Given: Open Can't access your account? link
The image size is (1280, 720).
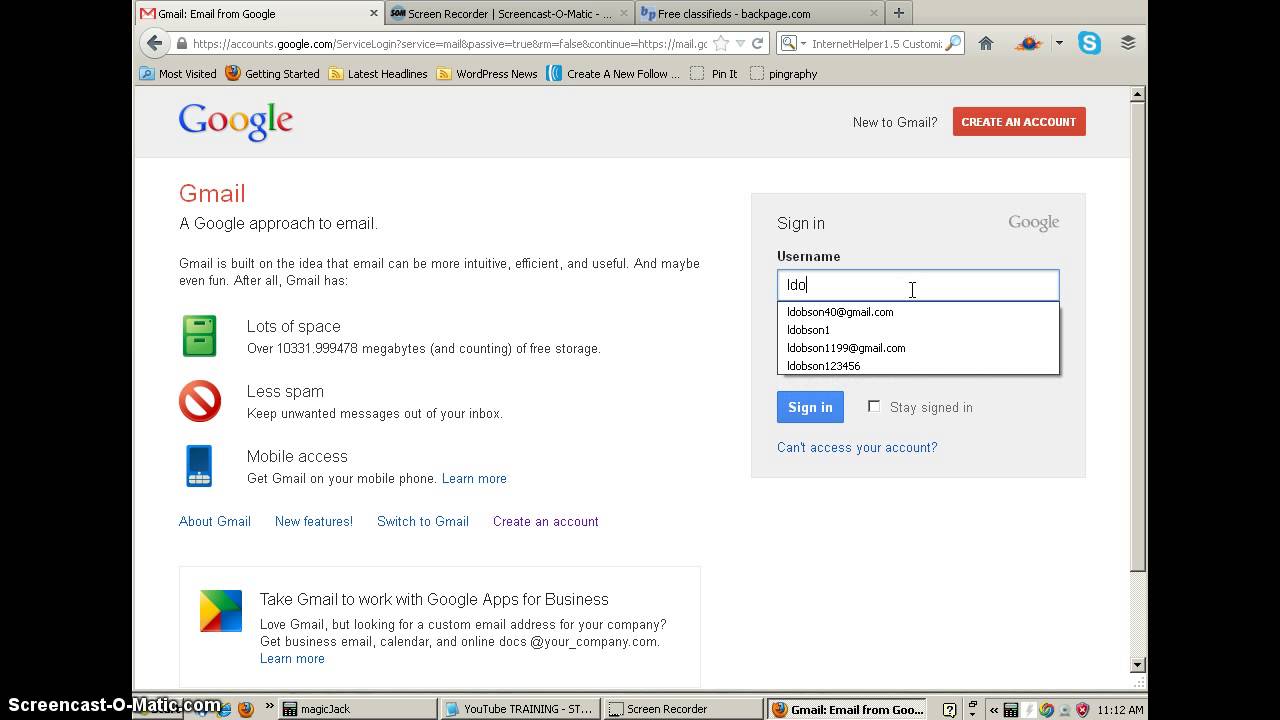Looking at the screenshot, I should (x=857, y=447).
